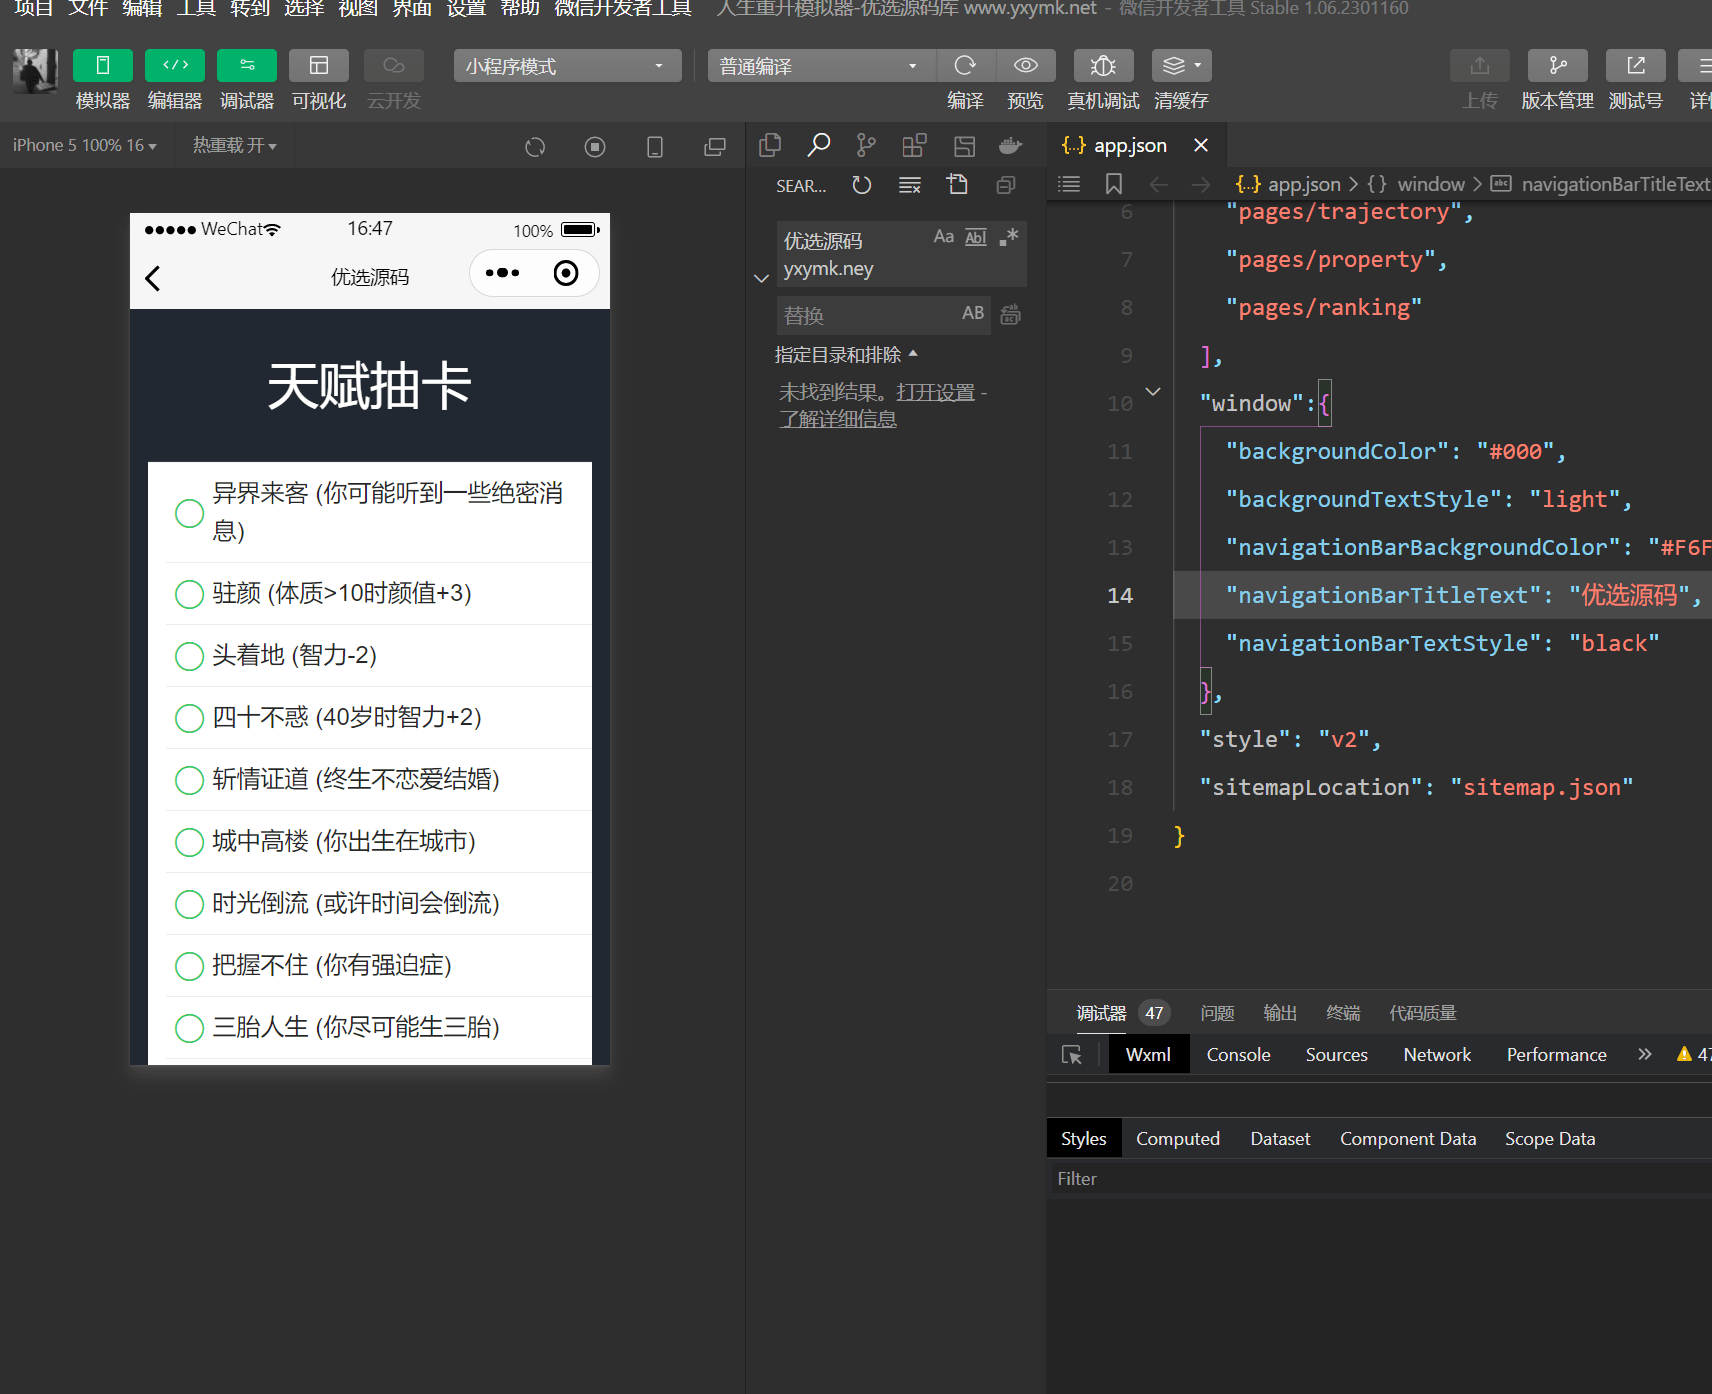Open the preview eye icon
1712x1394 pixels.
click(1025, 66)
